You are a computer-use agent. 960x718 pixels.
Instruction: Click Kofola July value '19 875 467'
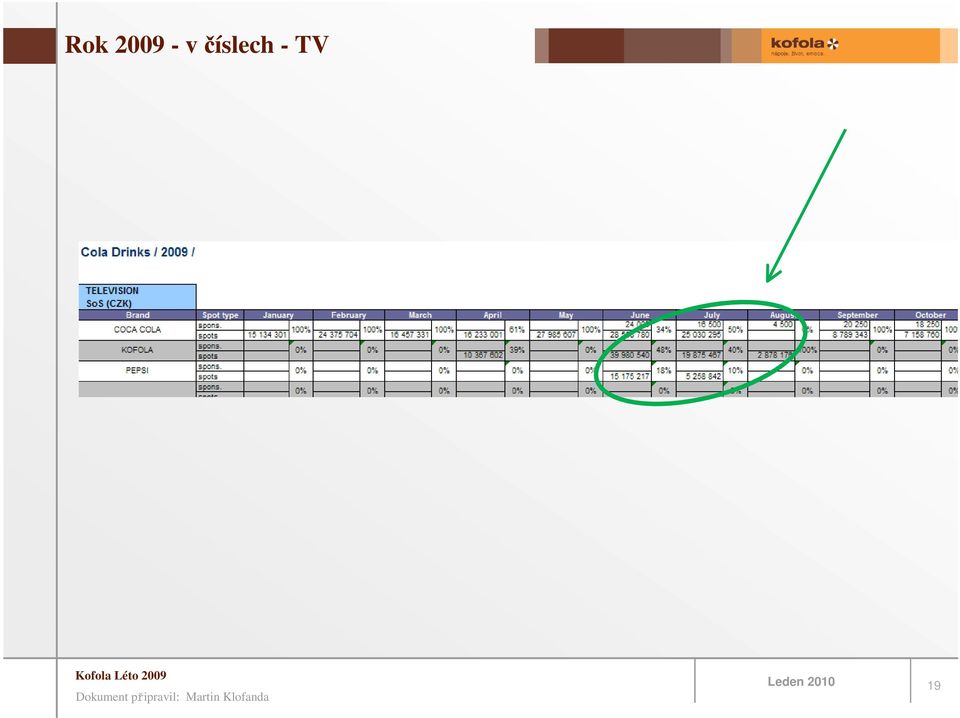pos(701,355)
